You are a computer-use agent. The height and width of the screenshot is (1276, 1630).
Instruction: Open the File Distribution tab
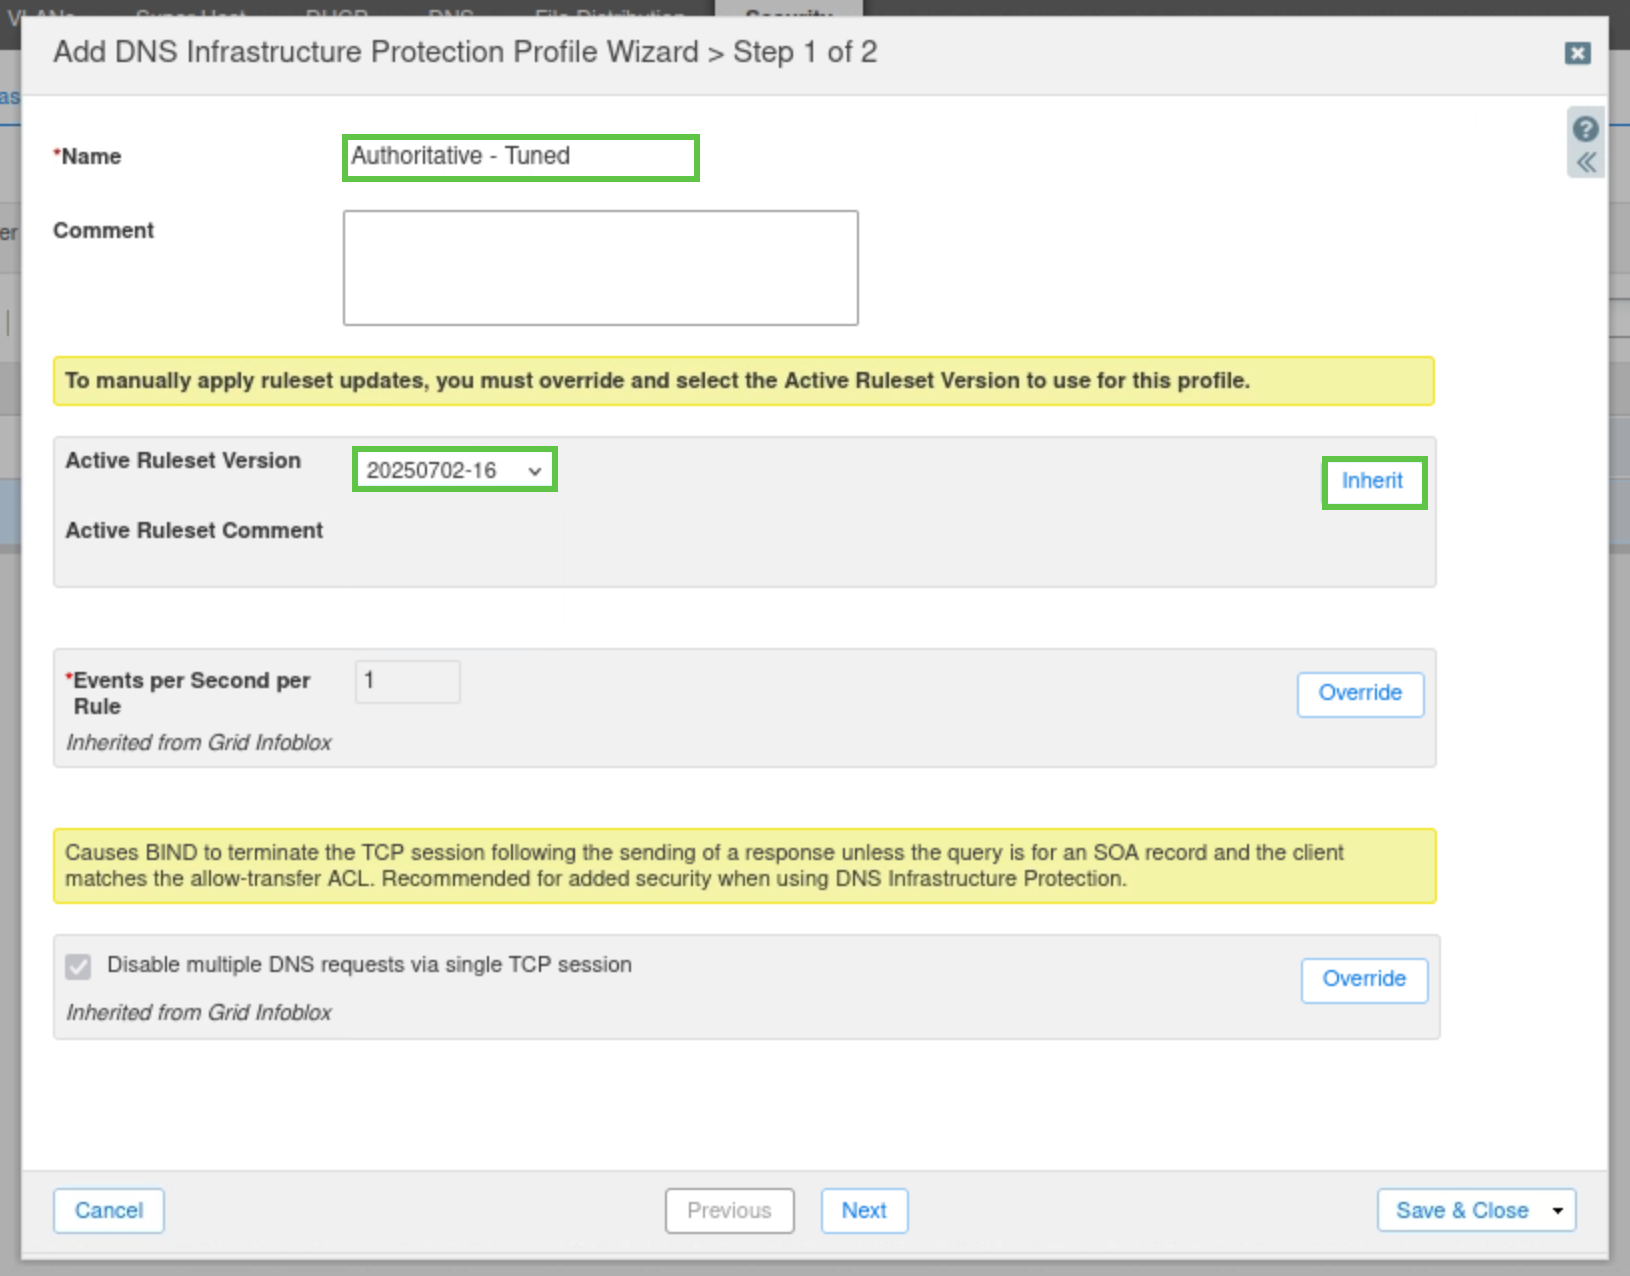coord(609,10)
